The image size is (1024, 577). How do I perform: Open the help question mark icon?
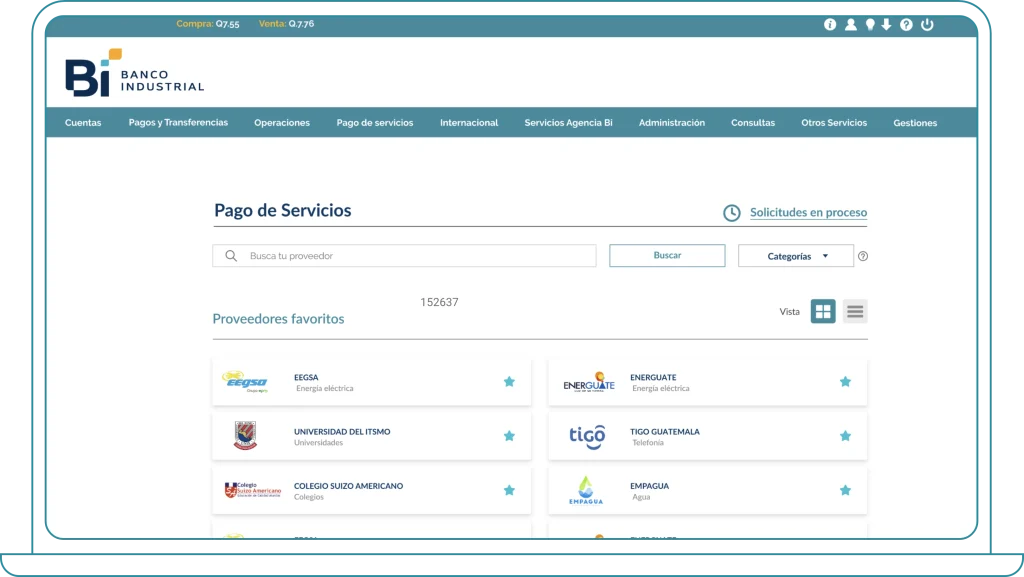coord(906,25)
